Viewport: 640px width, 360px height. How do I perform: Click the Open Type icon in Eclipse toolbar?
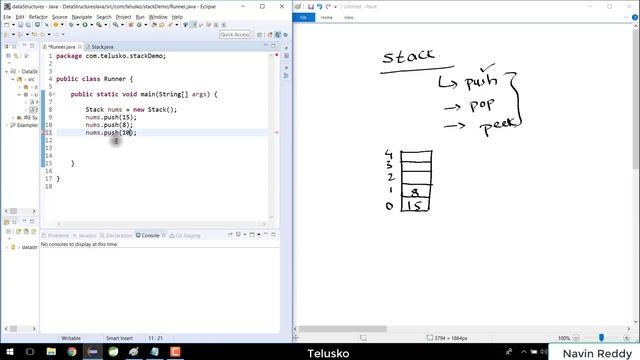point(154,25)
